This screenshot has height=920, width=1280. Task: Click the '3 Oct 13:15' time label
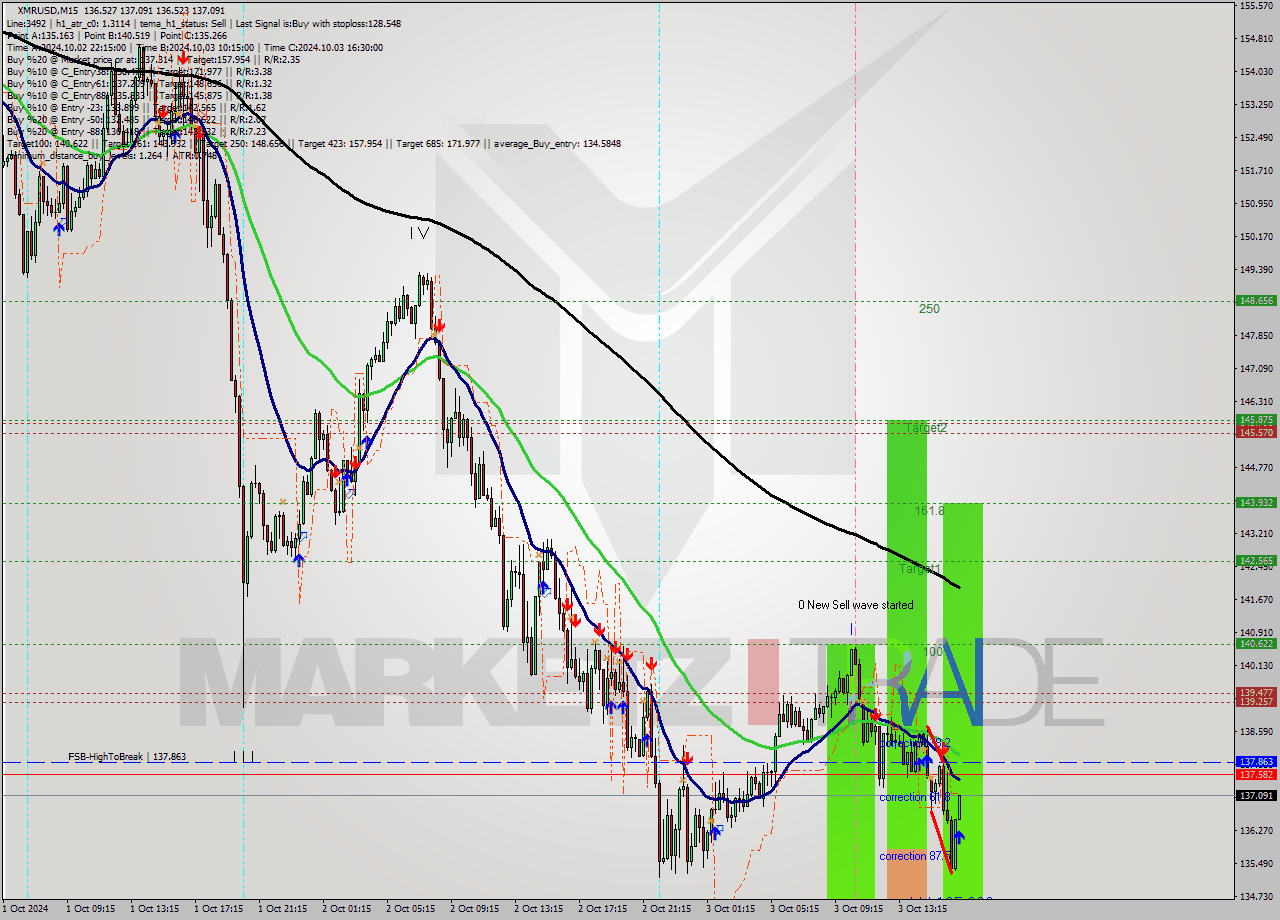(x=923, y=909)
